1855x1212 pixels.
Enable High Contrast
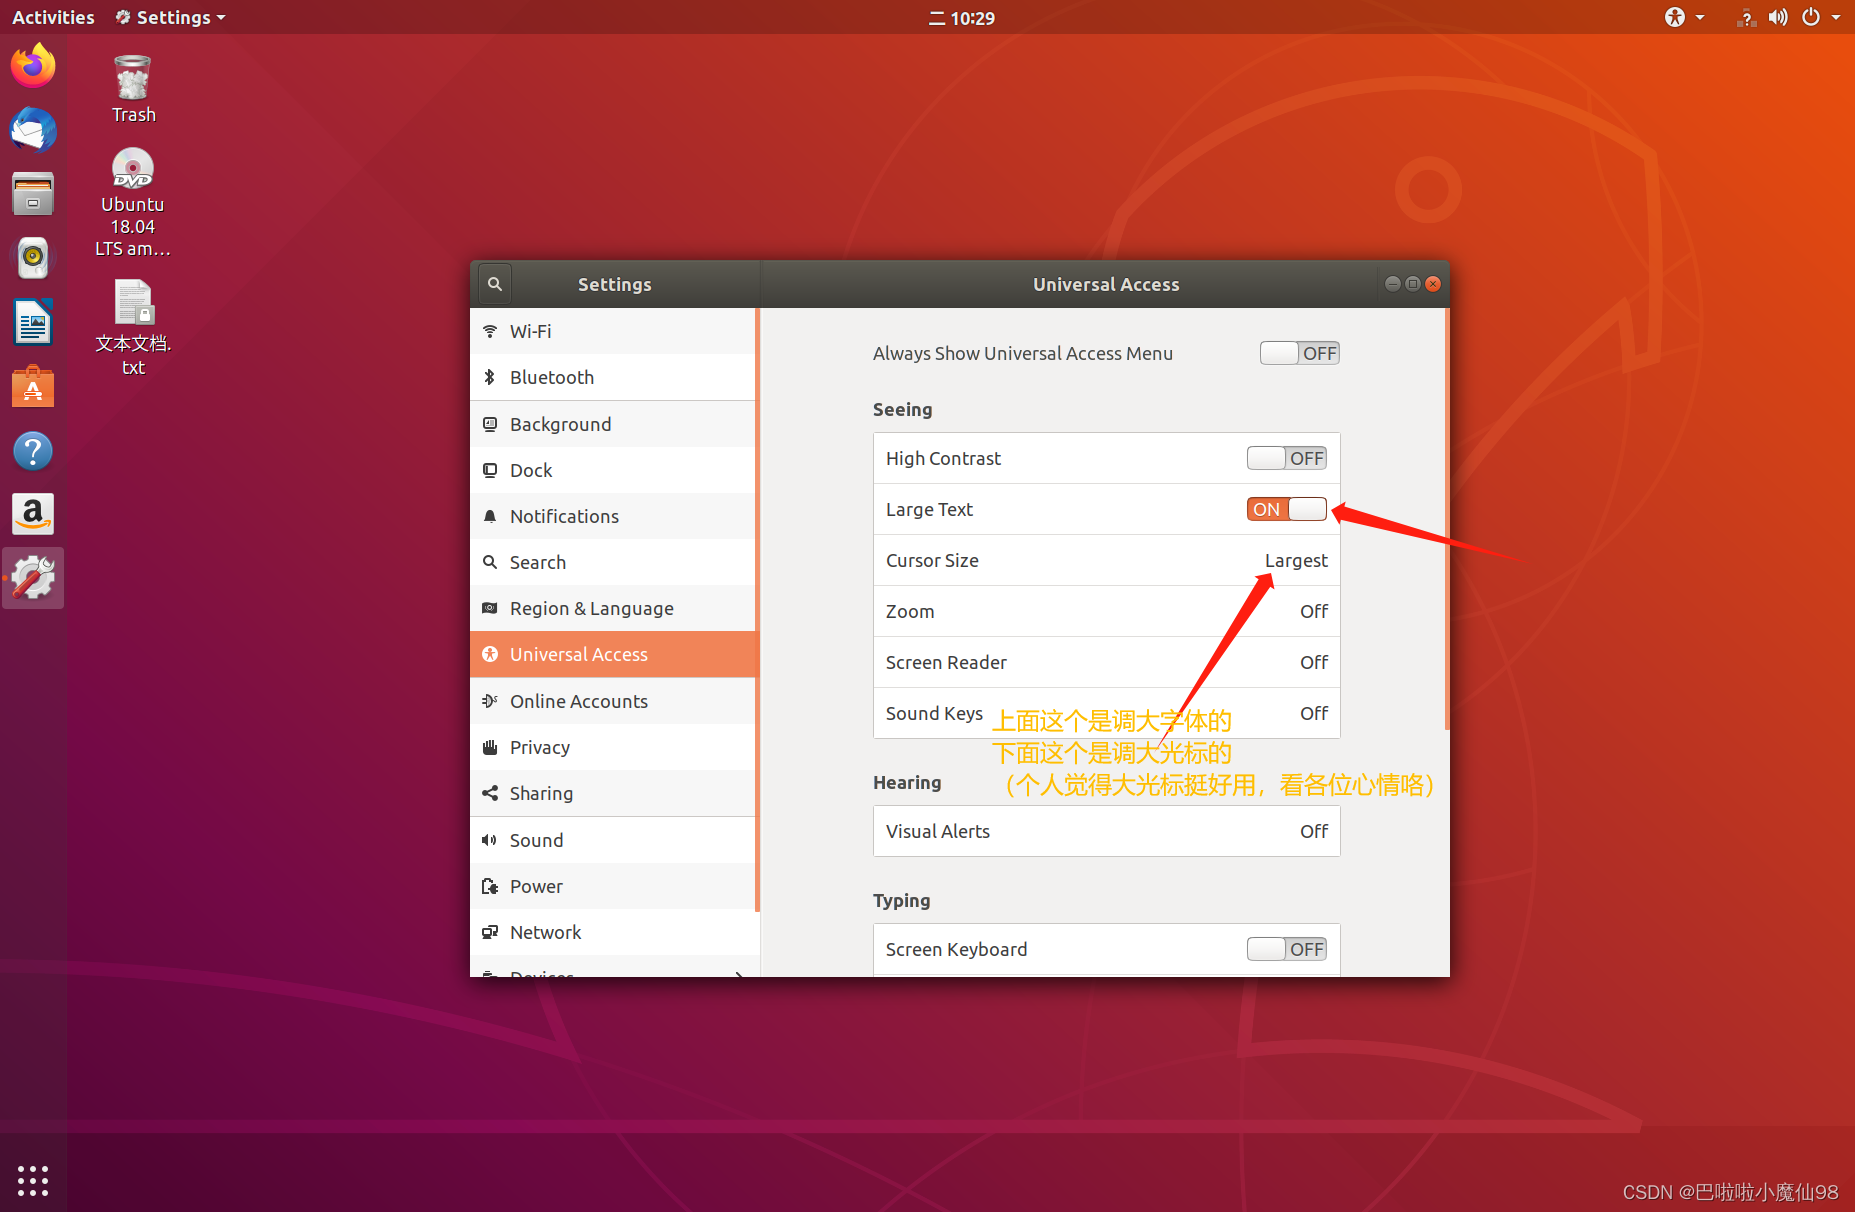1286,458
